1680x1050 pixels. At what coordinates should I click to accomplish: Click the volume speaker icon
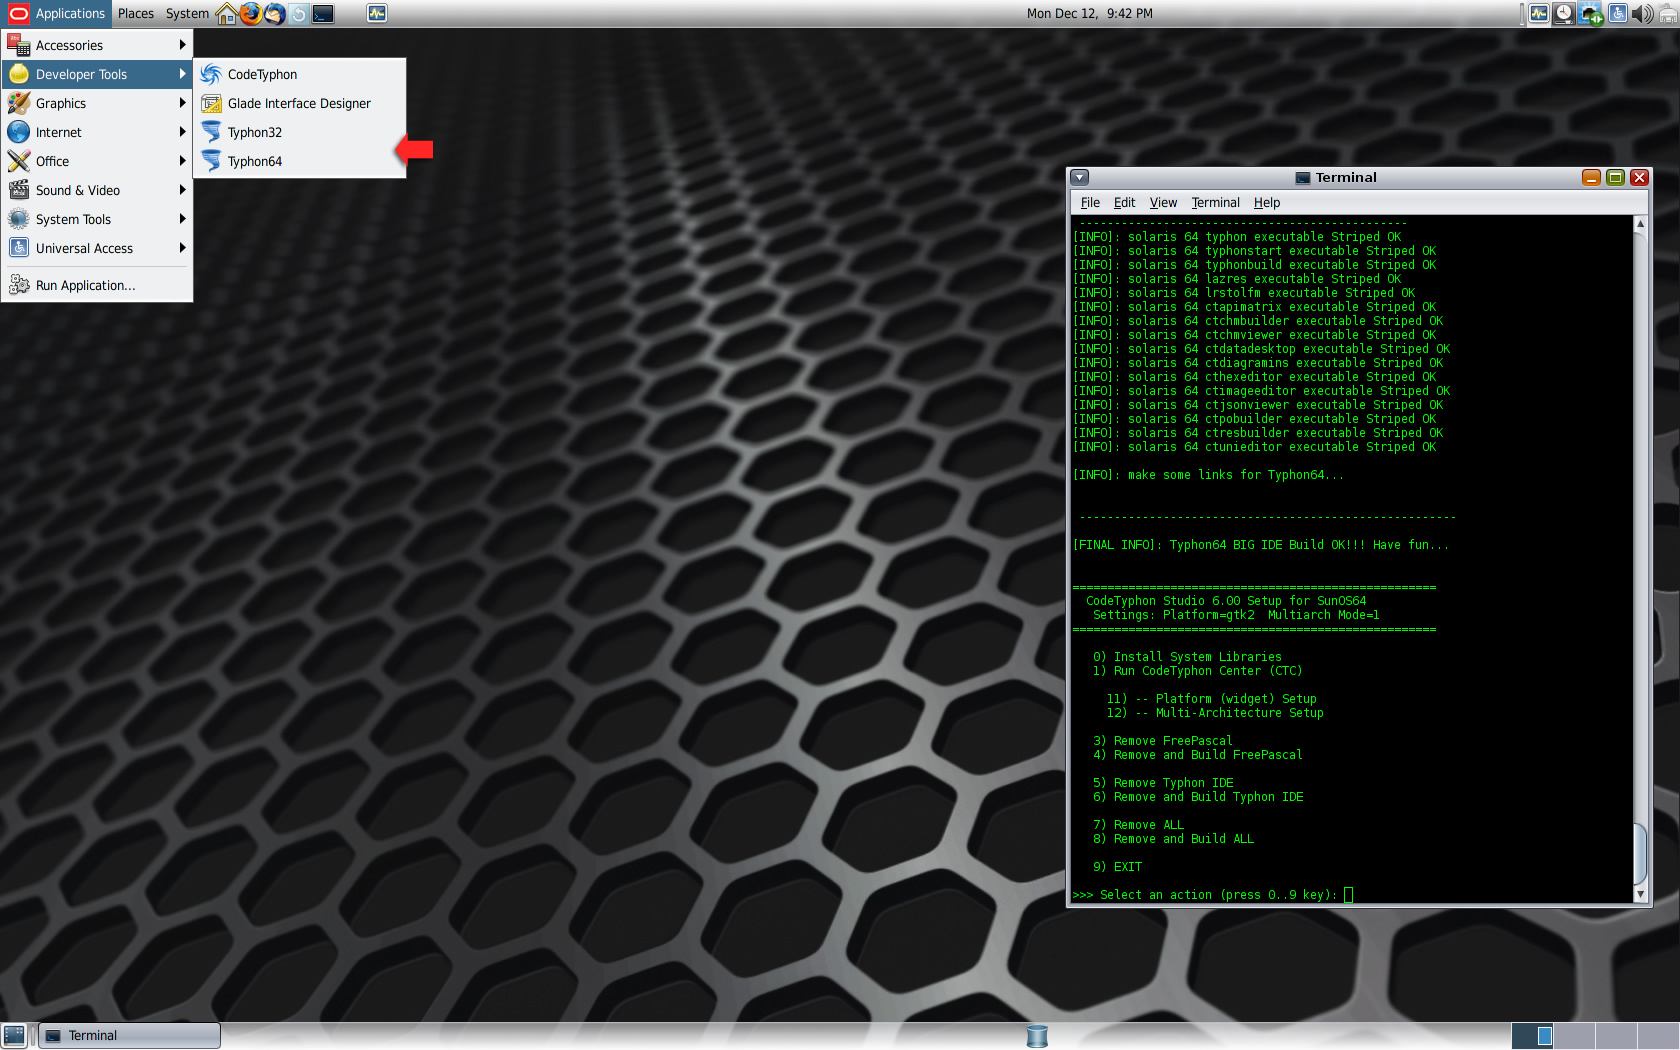tap(1641, 14)
